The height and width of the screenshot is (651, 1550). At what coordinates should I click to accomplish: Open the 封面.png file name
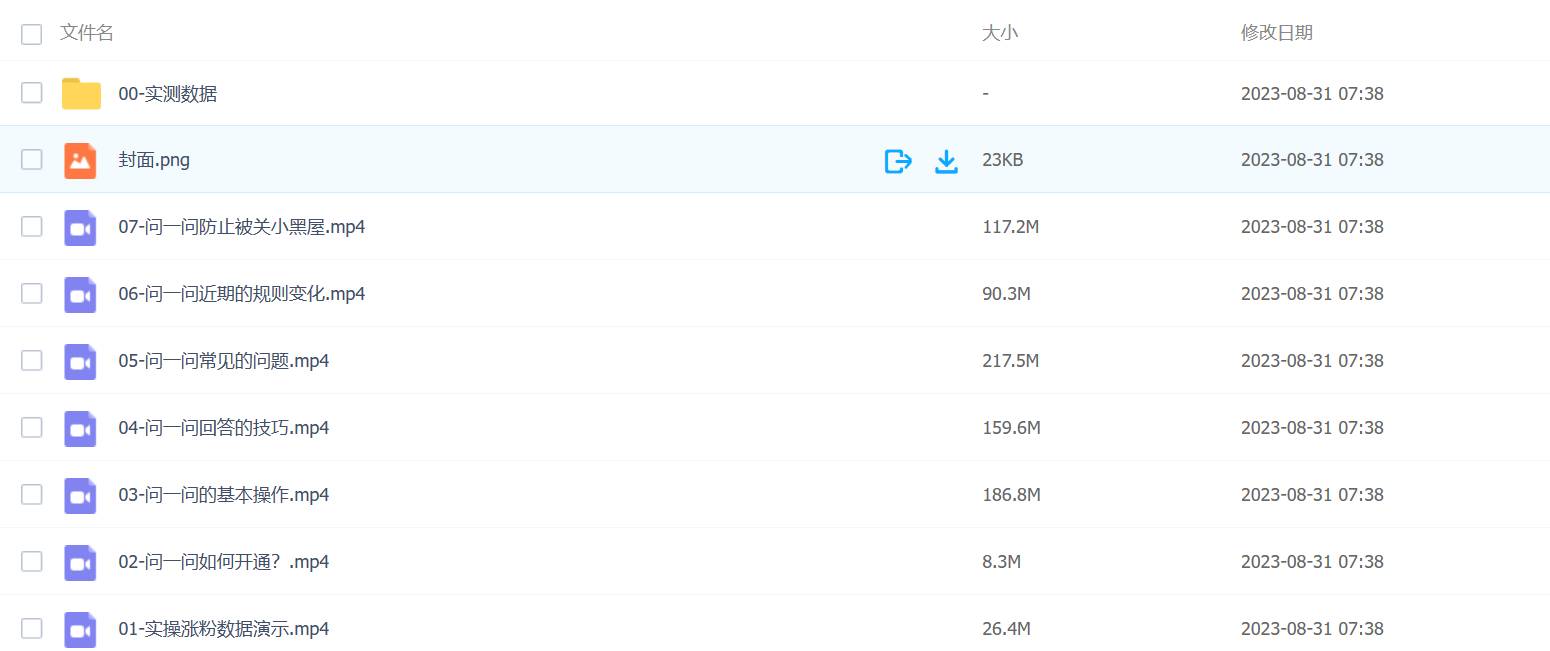click(154, 160)
